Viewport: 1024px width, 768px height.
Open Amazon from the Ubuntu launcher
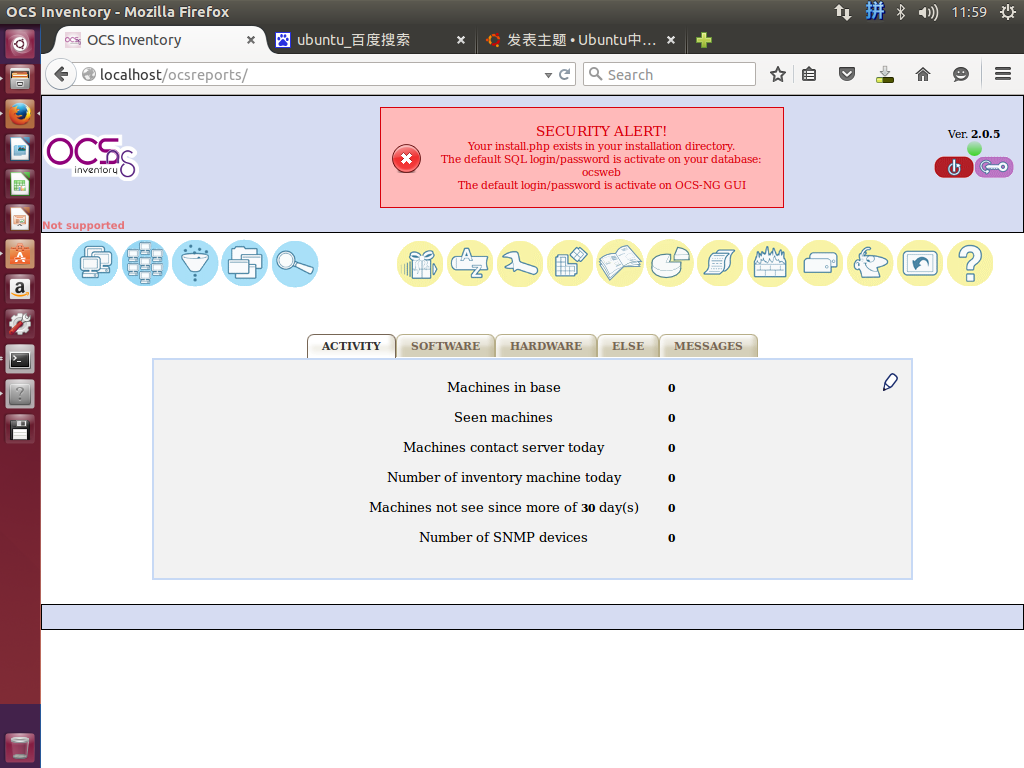(20, 289)
